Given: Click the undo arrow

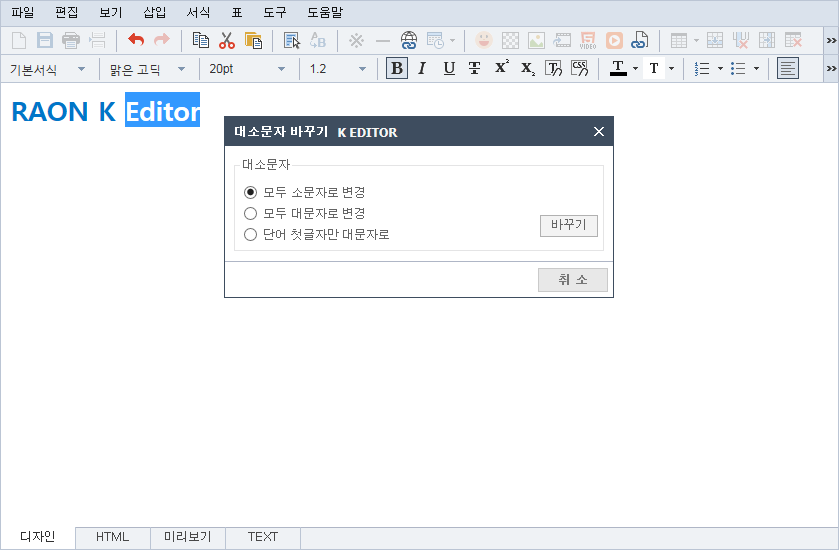Looking at the screenshot, I should [136, 40].
